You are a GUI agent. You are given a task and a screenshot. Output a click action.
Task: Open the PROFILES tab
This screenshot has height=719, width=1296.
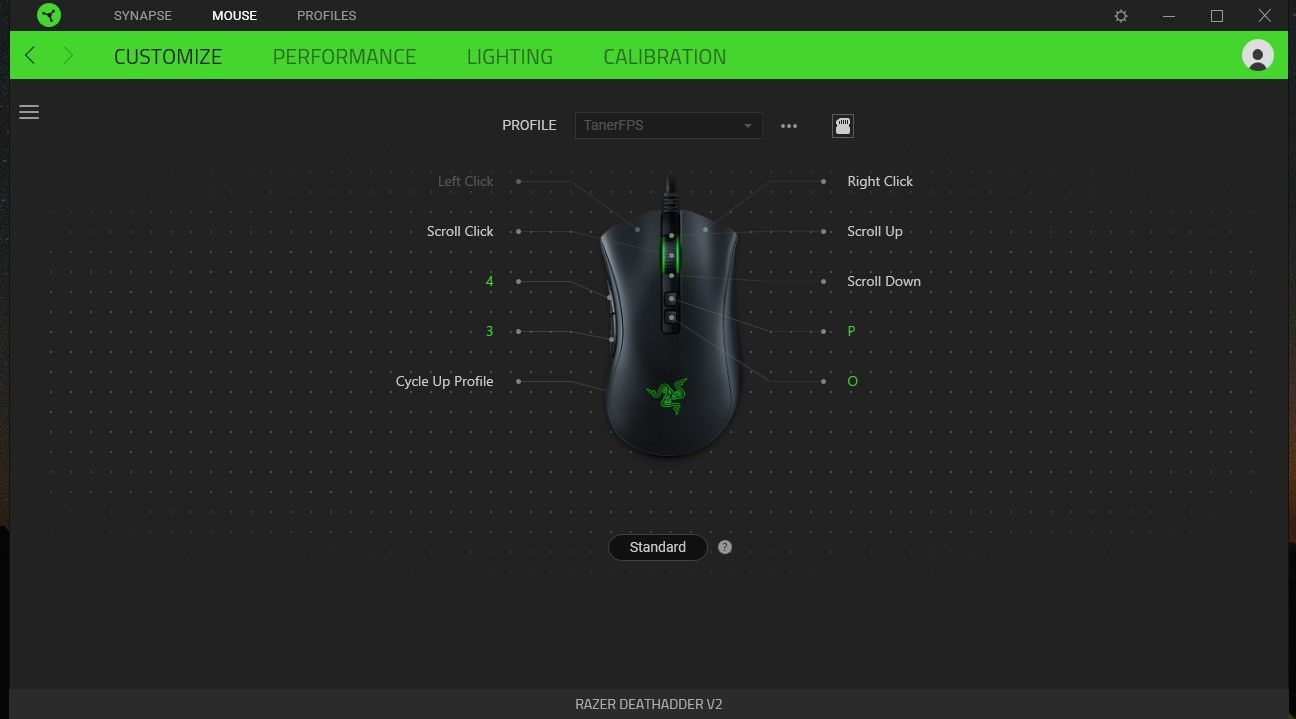pos(327,16)
